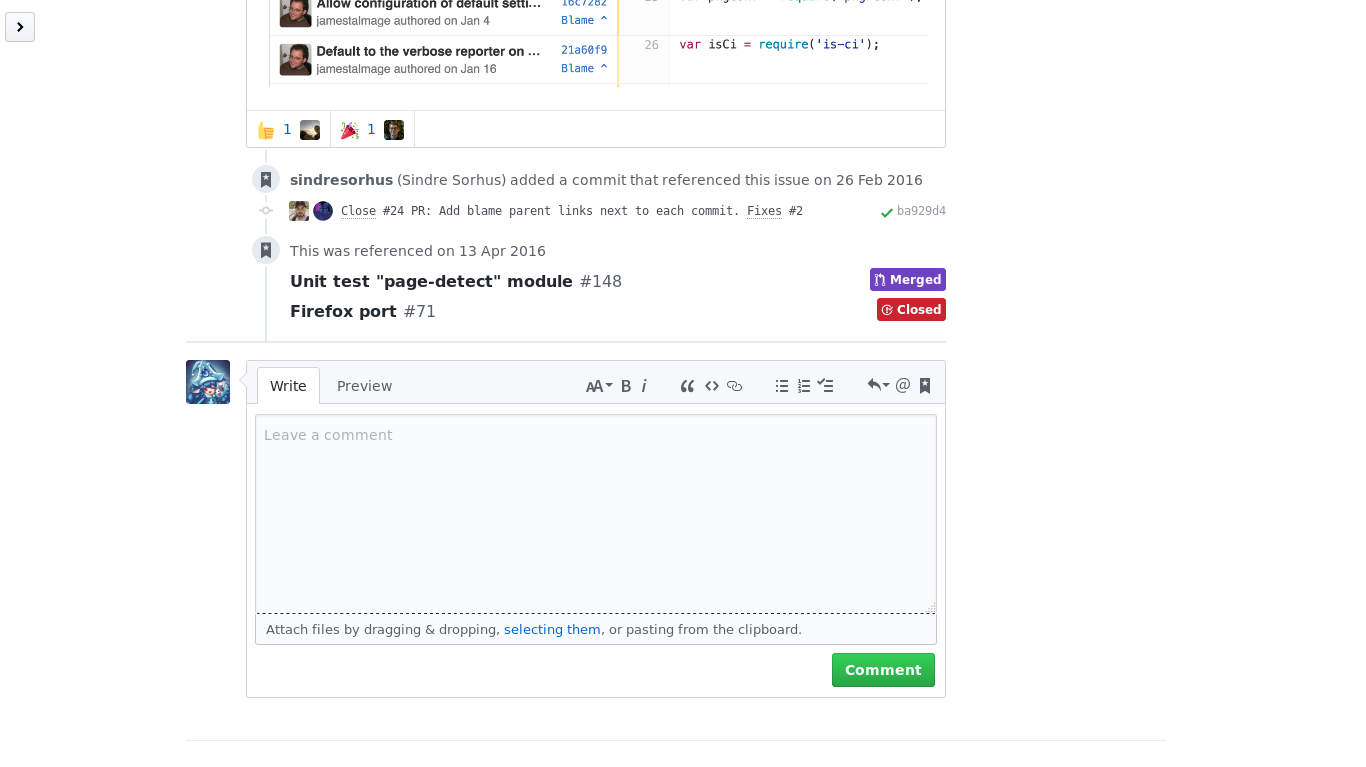Toggle the thumbs up reaction
Viewport: 1366px width, 767px height.
pyautogui.click(x=287, y=128)
